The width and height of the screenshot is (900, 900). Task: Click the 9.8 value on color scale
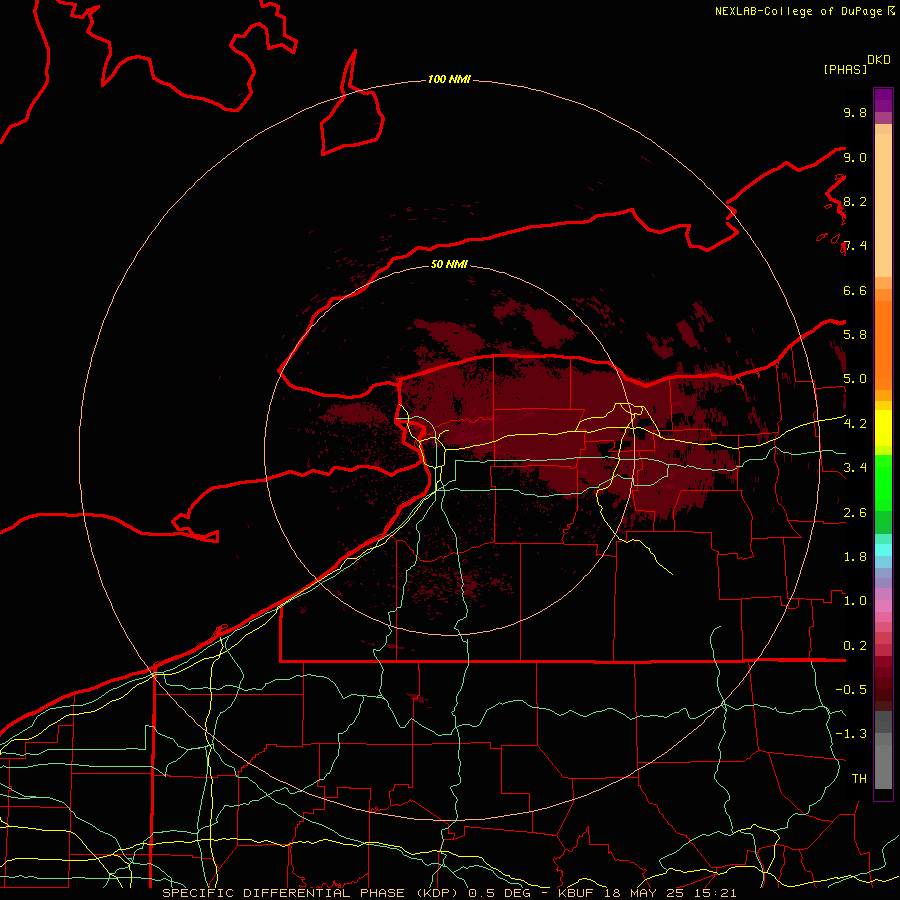pos(855,112)
